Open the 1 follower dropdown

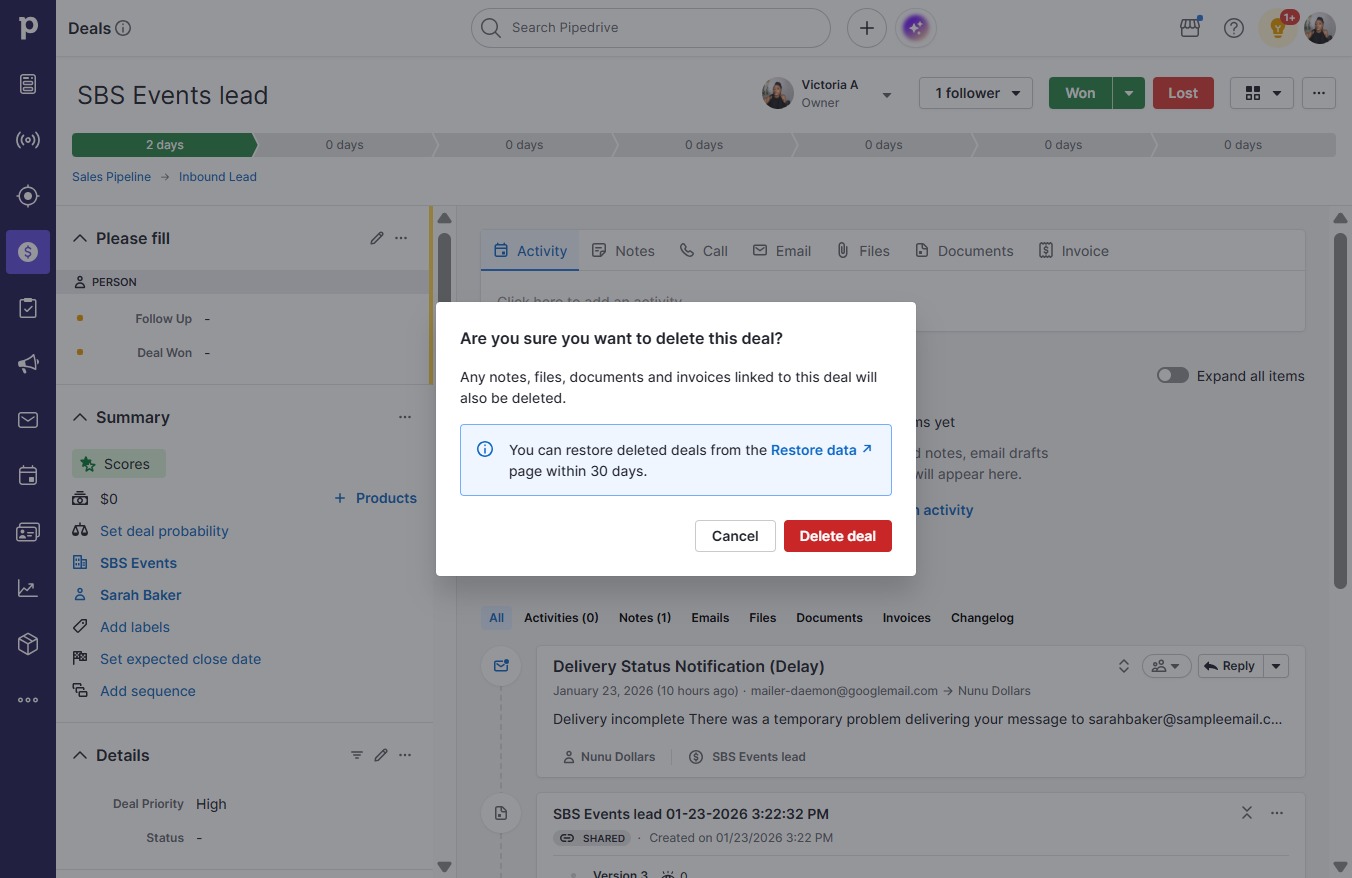pyautogui.click(x=976, y=93)
